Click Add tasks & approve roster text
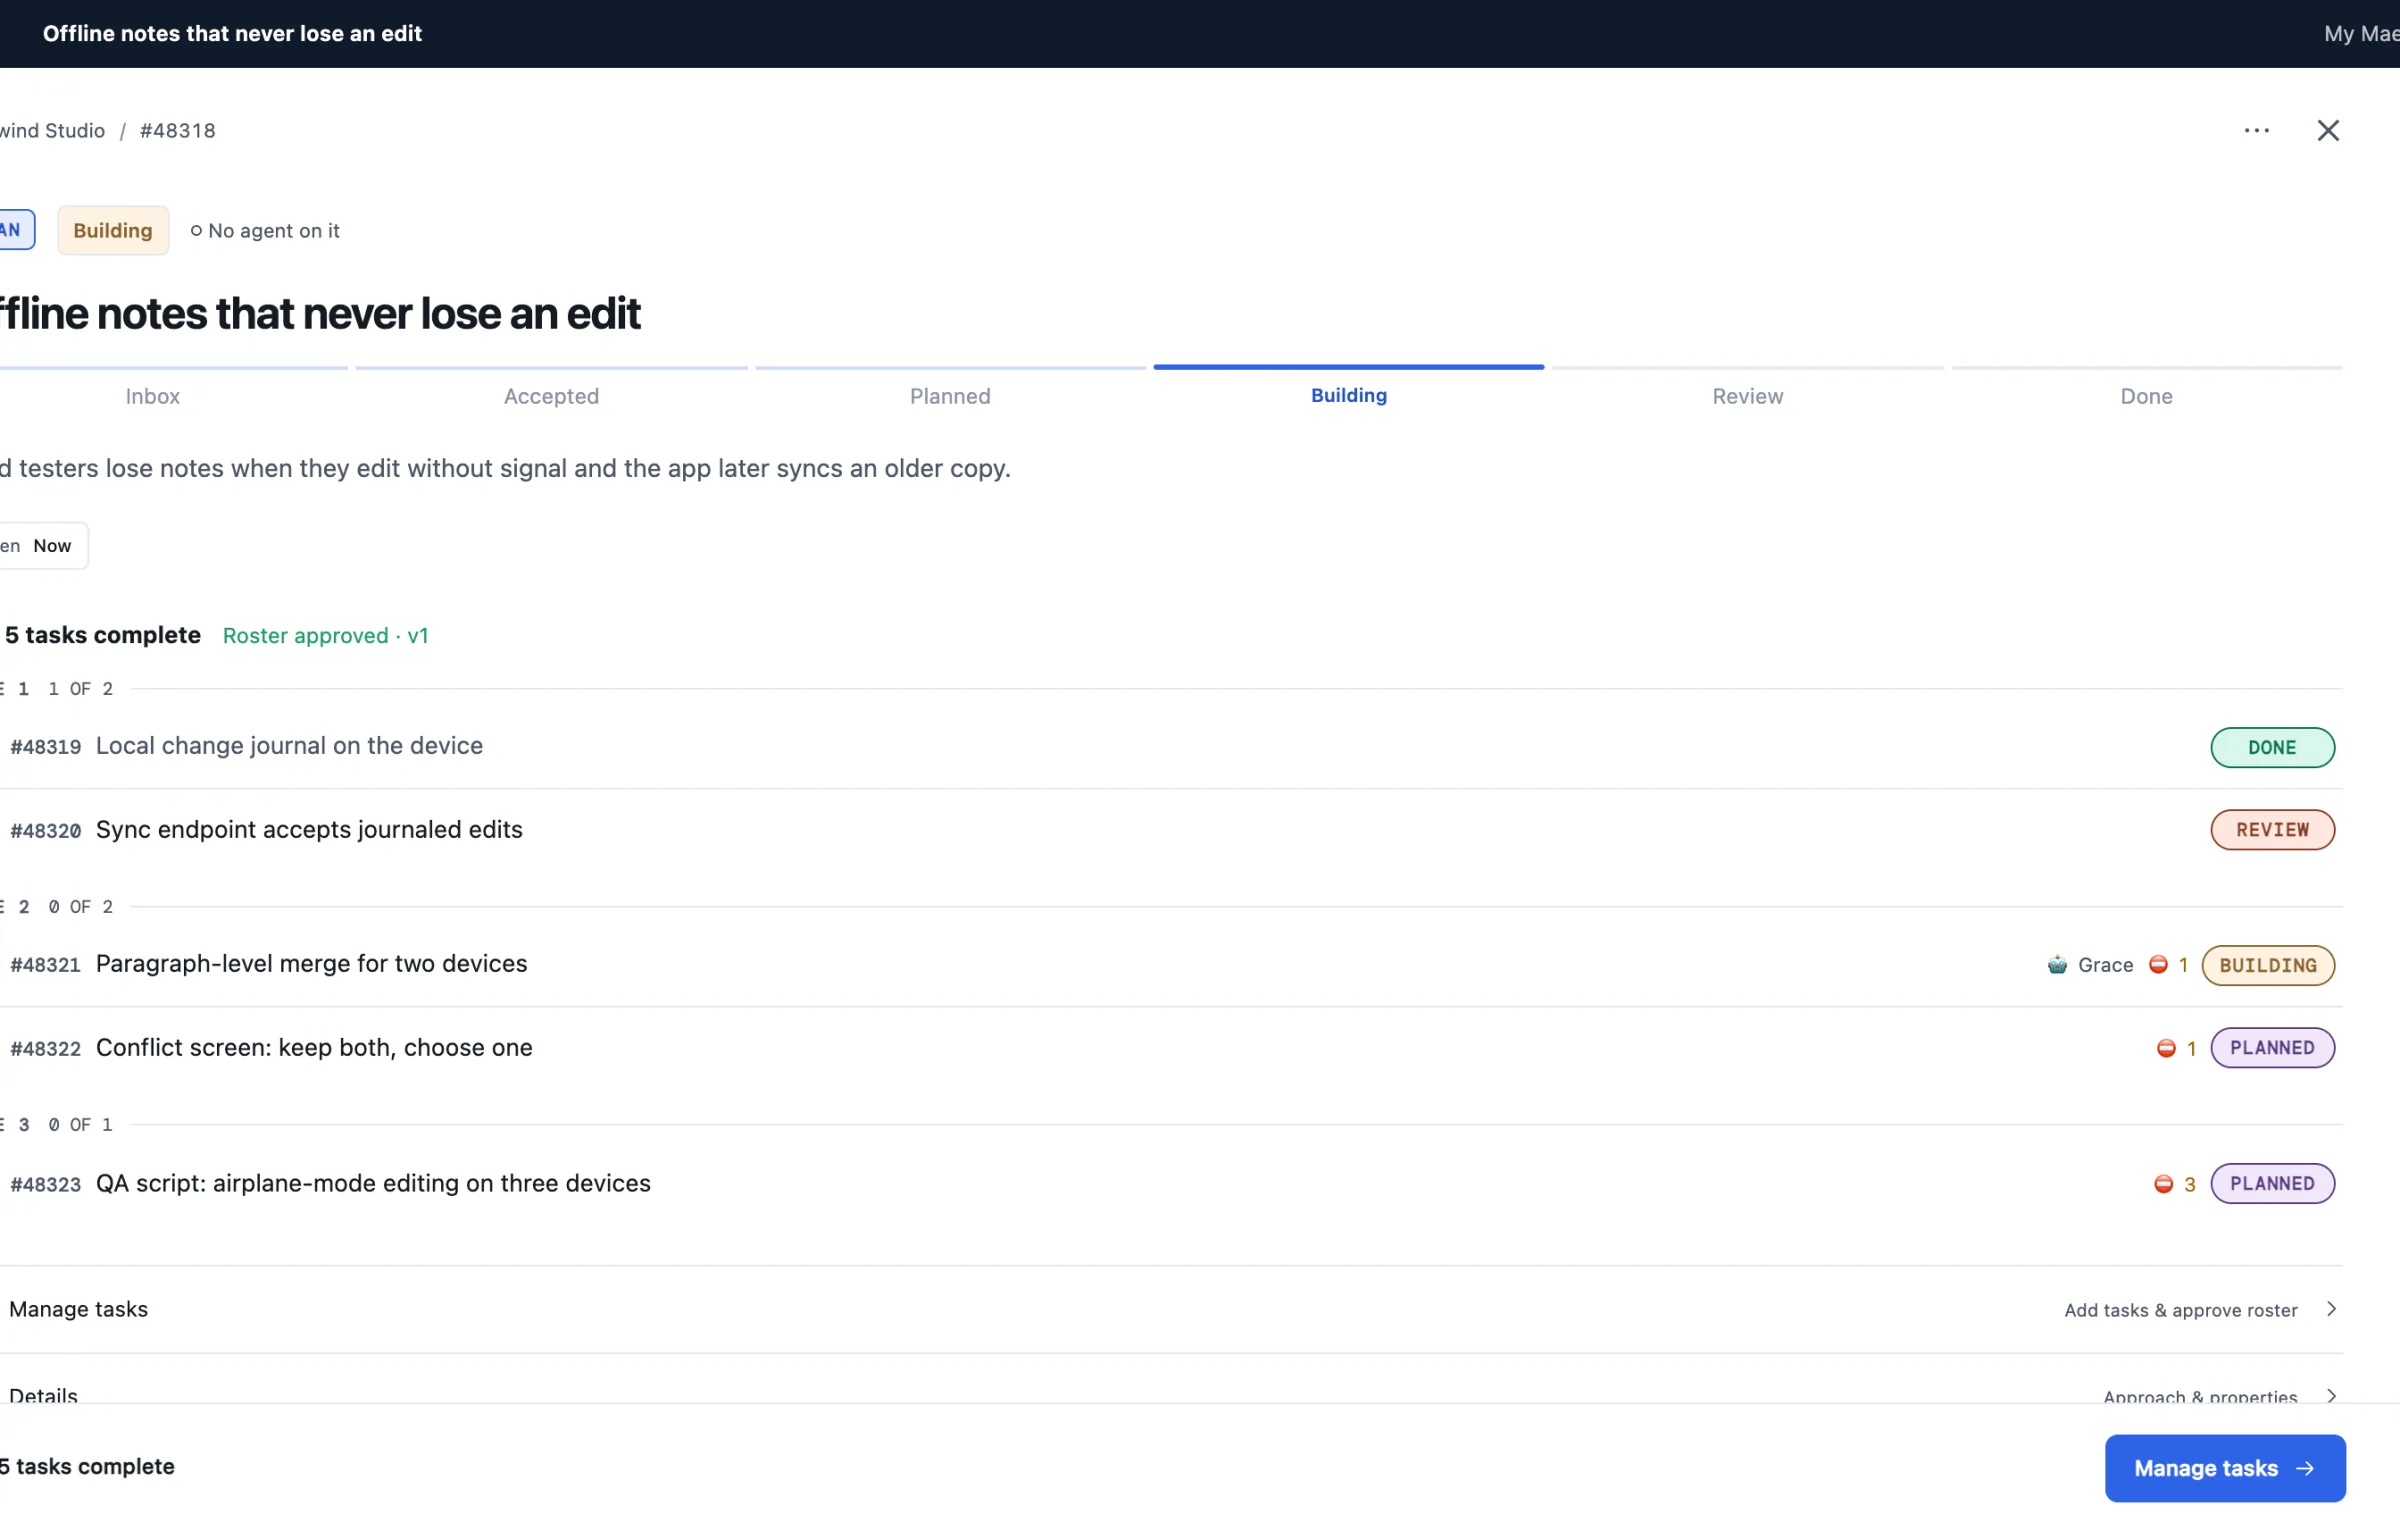This screenshot has width=2400, height=1531. coord(2181,1310)
